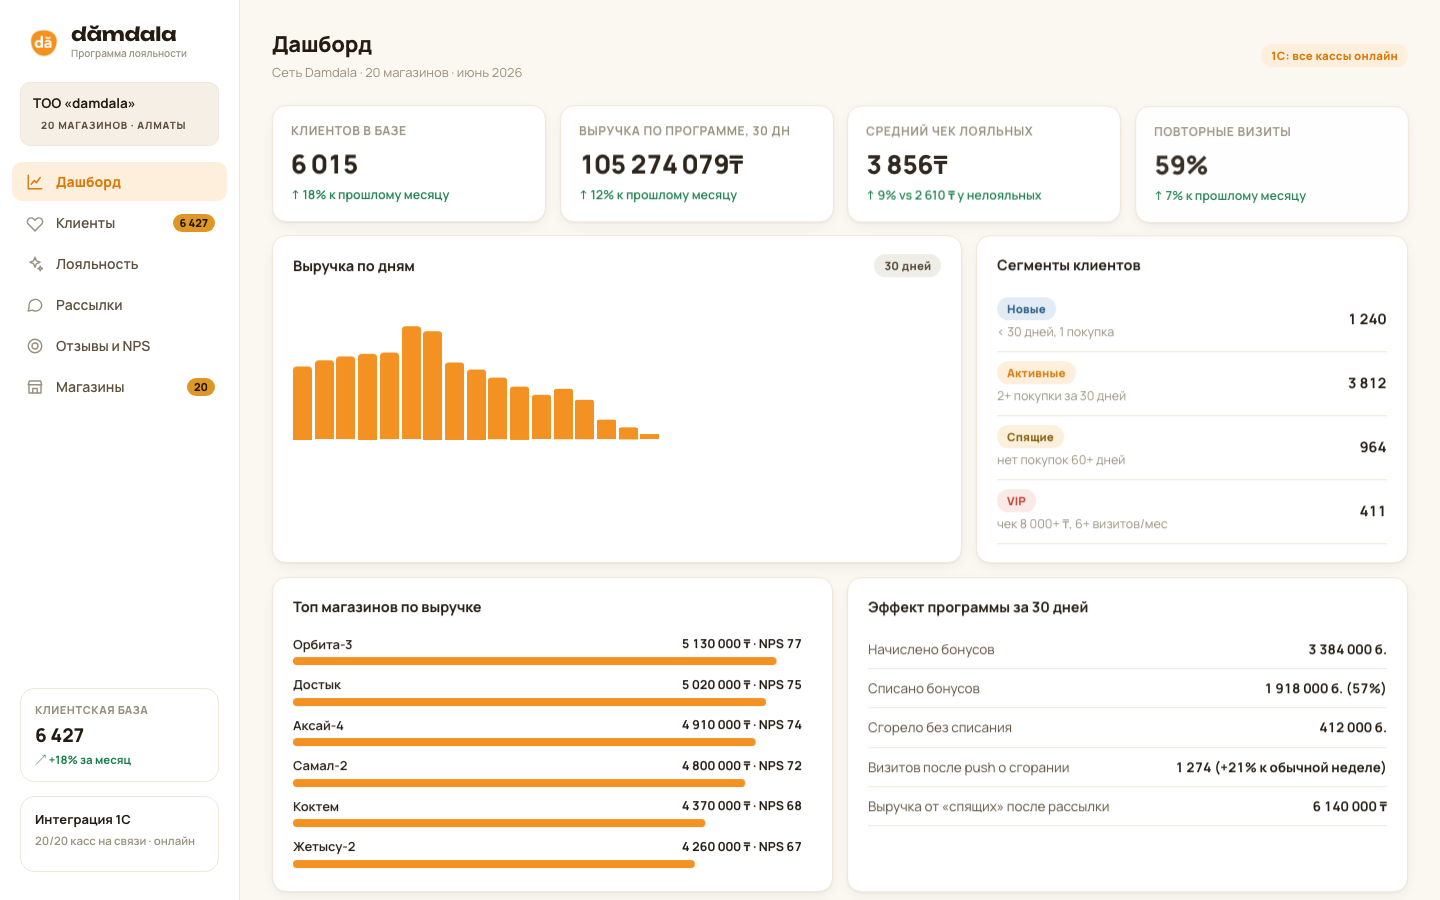Click the tallest bar in Выручка по дням chart
The image size is (1440, 900).
[x=411, y=383]
